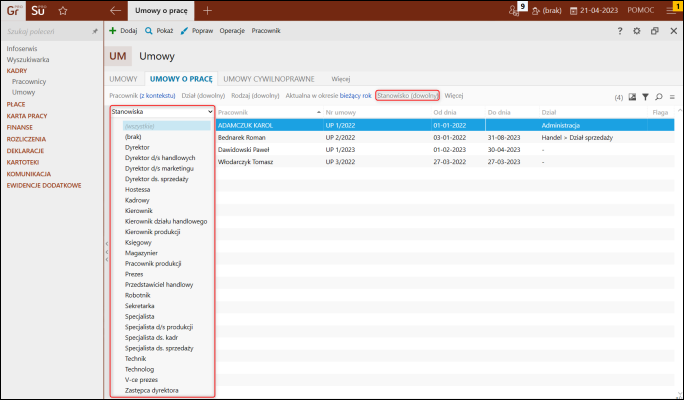Select the Włodarczyk Tomasz row

[445, 162]
